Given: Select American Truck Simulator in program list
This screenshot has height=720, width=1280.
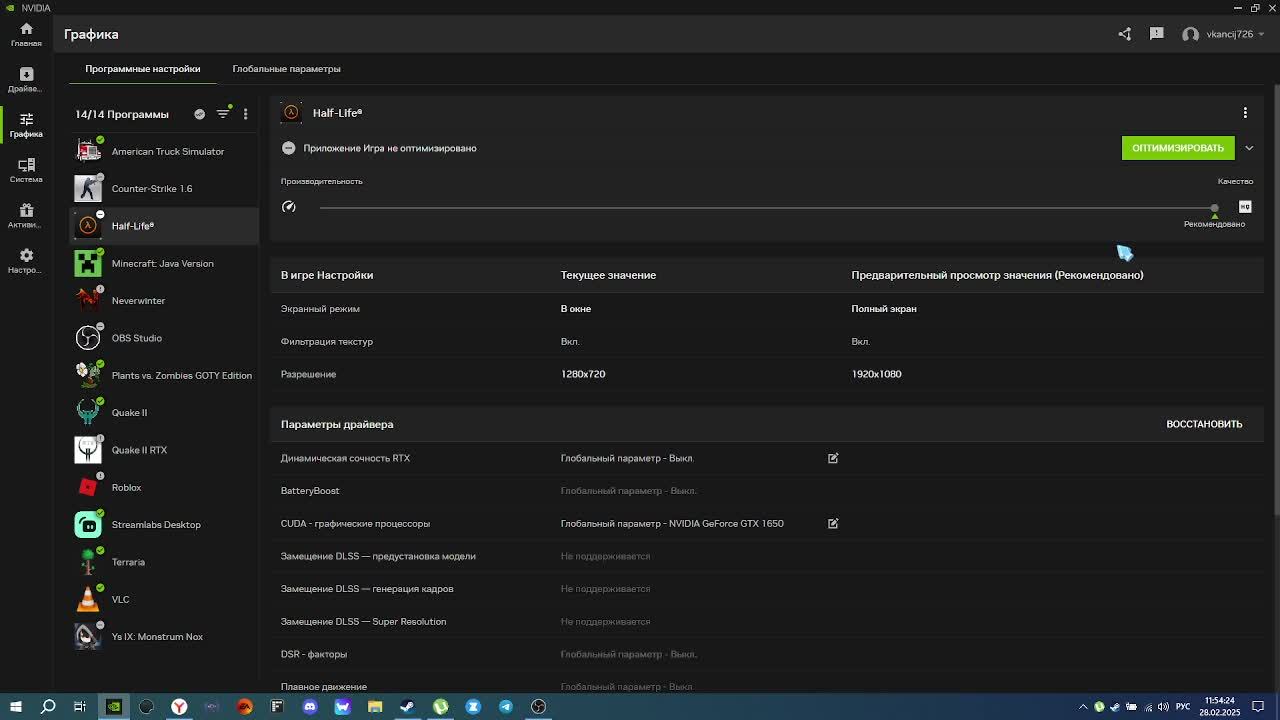Looking at the screenshot, I should pyautogui.click(x=165, y=152).
